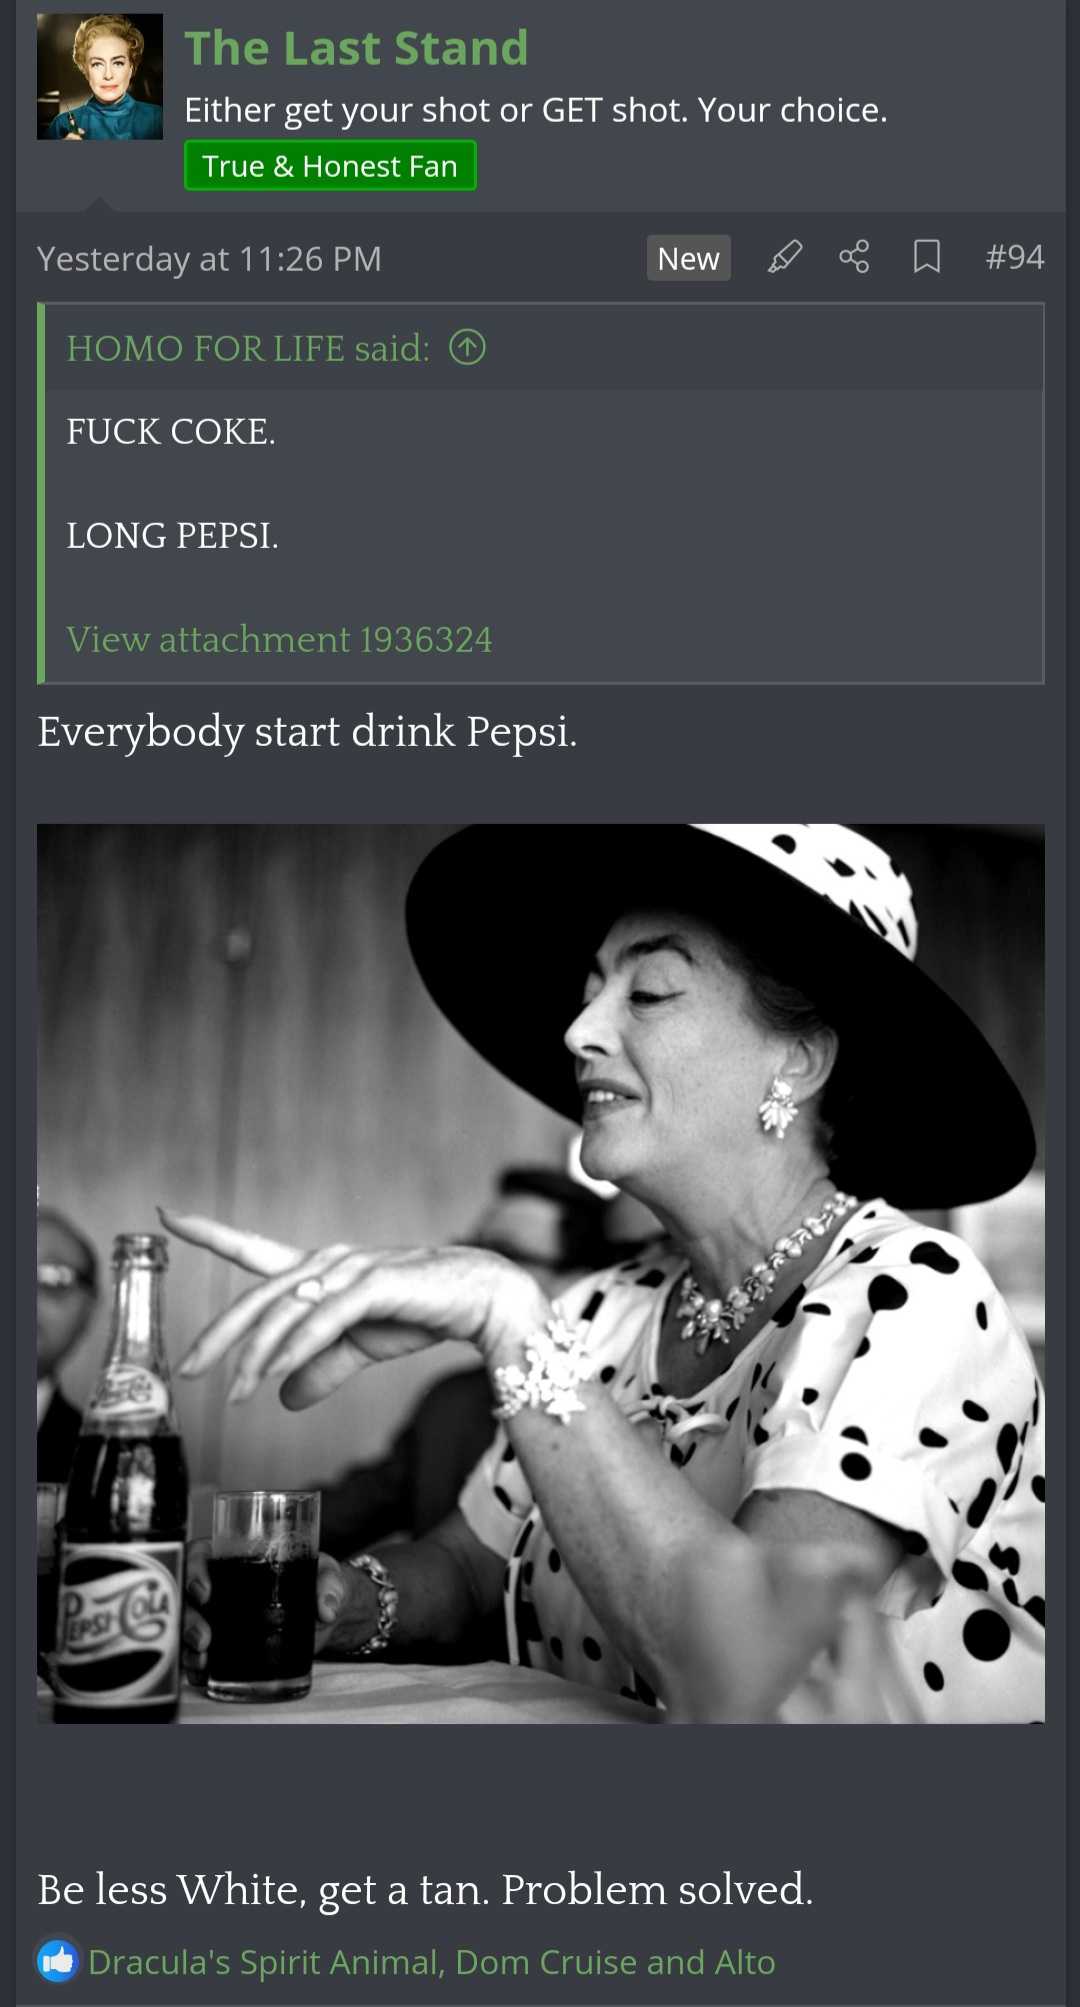Open the black-and-white Pepsi photo attachment
This screenshot has height=2007, width=1080.
pos(541,1273)
